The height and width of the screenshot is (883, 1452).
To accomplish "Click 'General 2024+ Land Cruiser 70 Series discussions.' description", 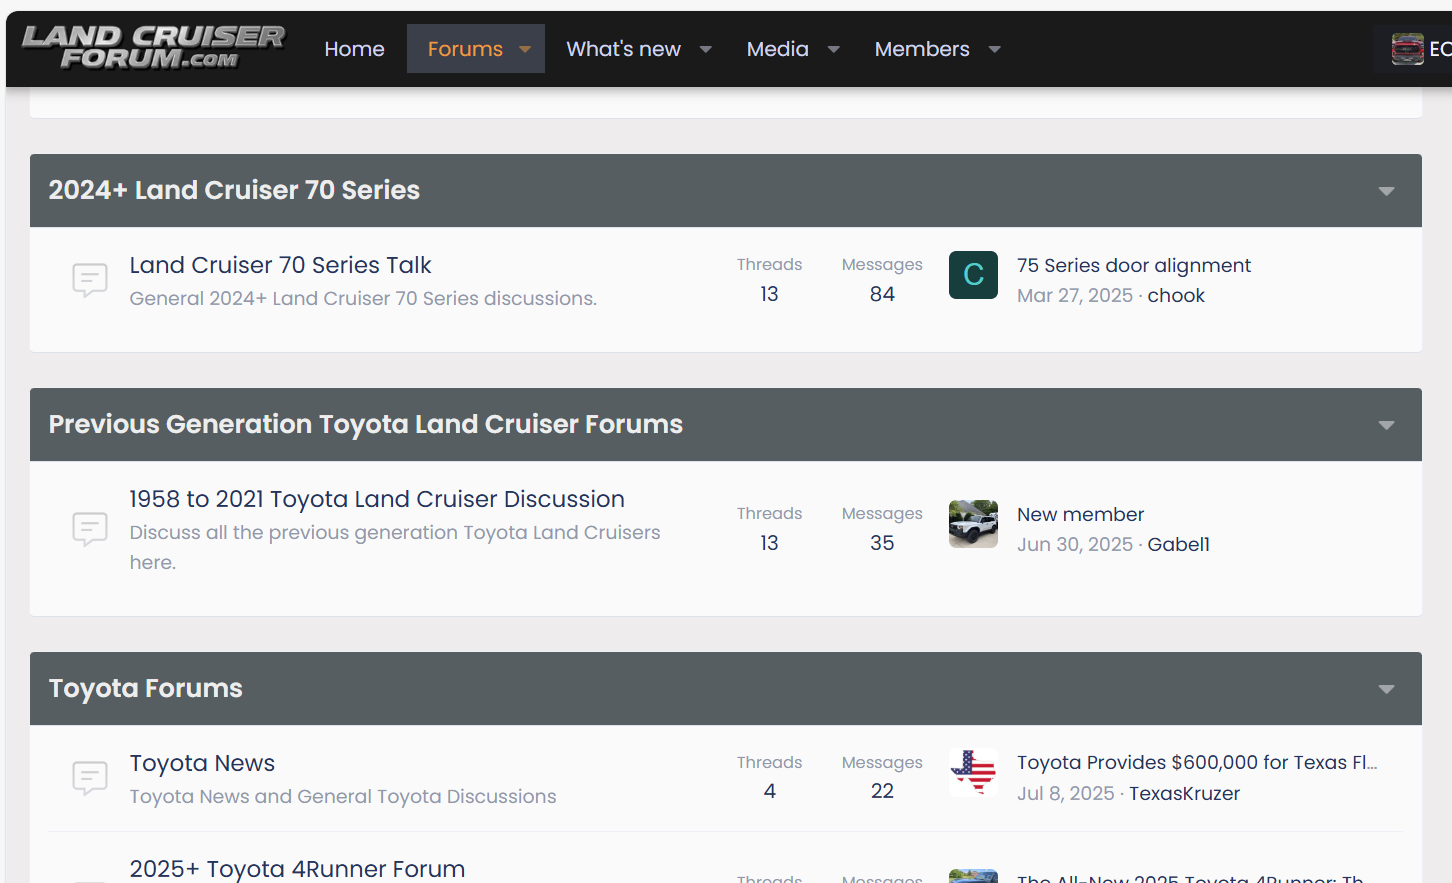I will tap(363, 299).
